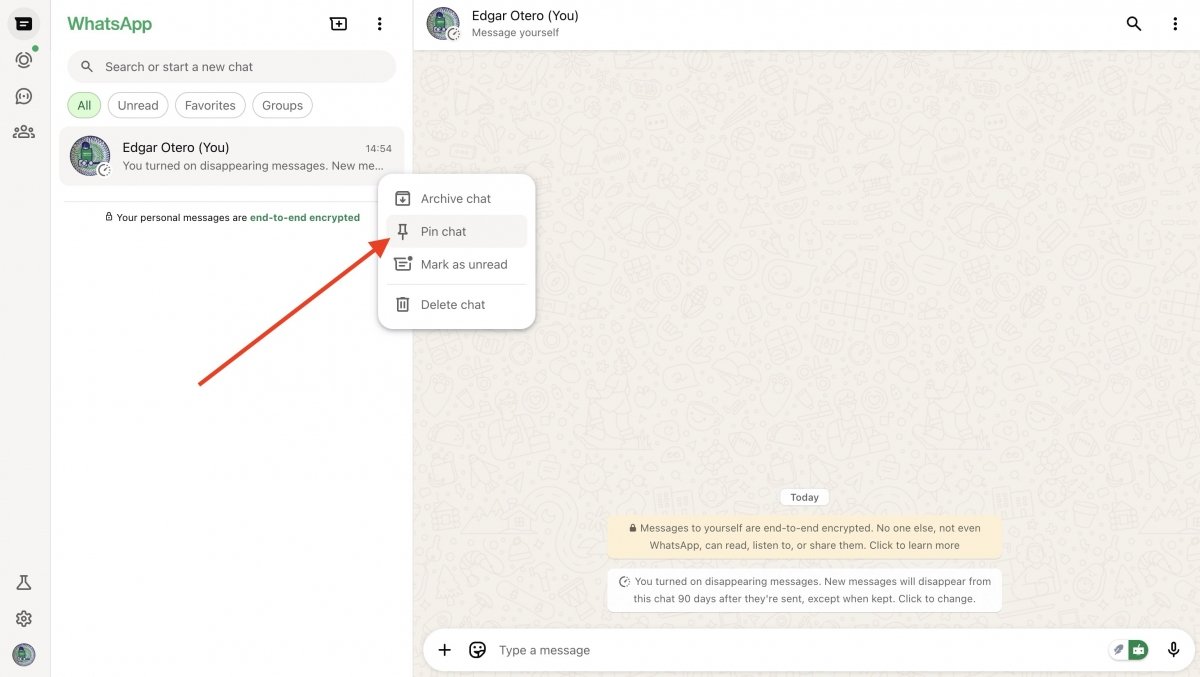Viewport: 1200px width, 677px height.
Task: Click Edgar Otero avatar in chat list
Action: pyautogui.click(x=90, y=156)
